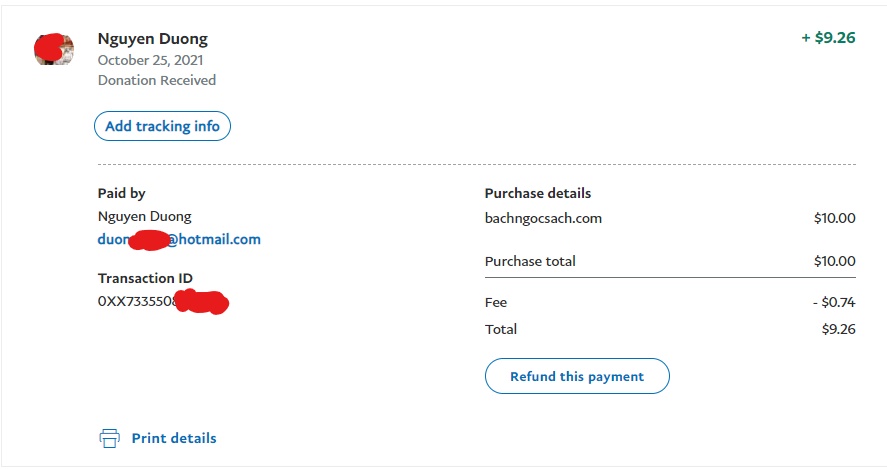This screenshot has width=887, height=469.
Task: Open the payer's hotmail email link
Action: pyautogui.click(x=179, y=240)
